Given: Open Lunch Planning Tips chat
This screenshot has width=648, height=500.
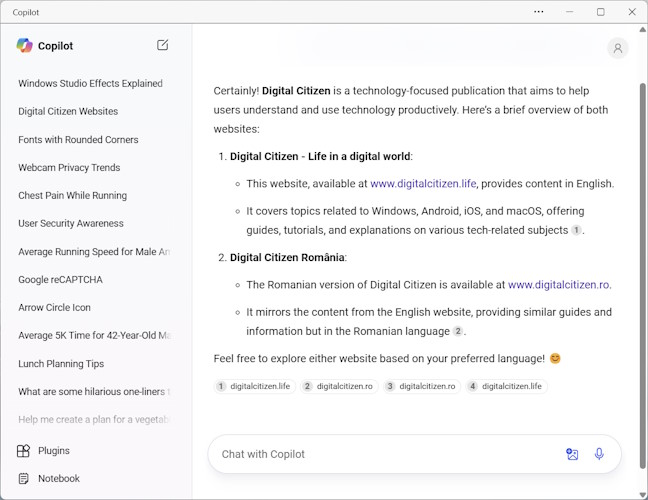Looking at the screenshot, I should click(x=61, y=364).
